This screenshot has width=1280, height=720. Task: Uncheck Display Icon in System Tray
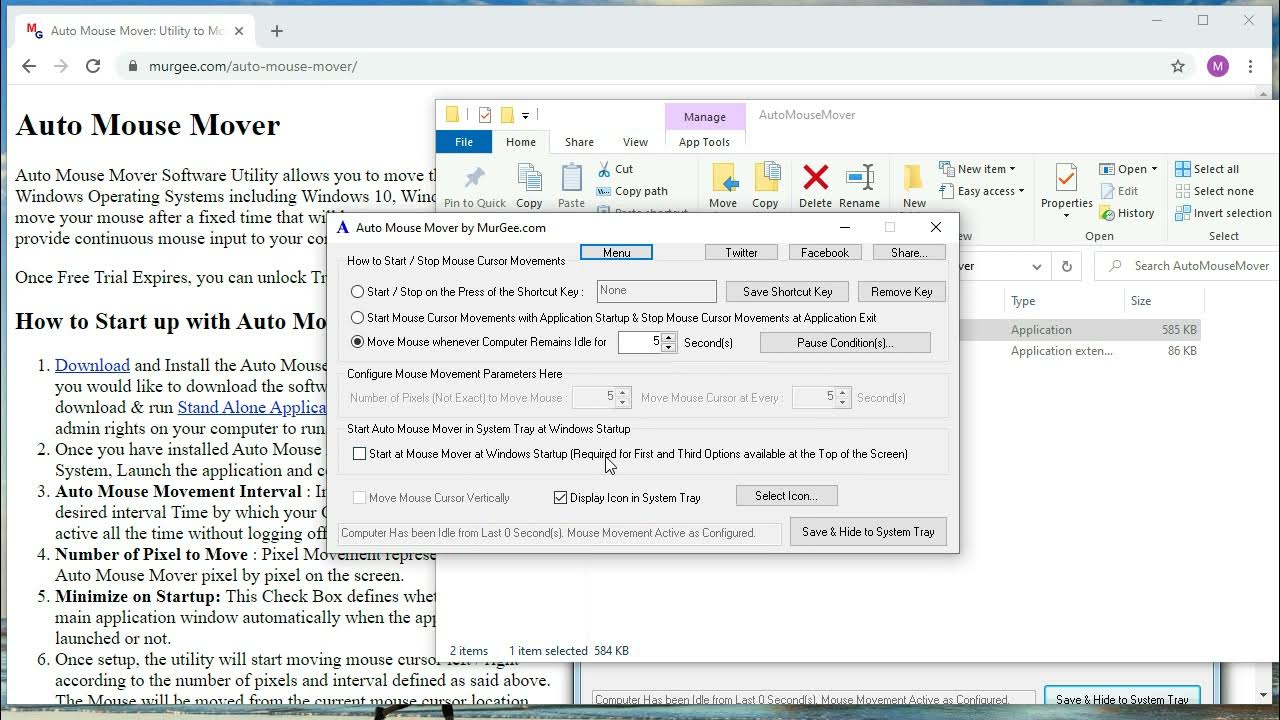pyautogui.click(x=560, y=497)
